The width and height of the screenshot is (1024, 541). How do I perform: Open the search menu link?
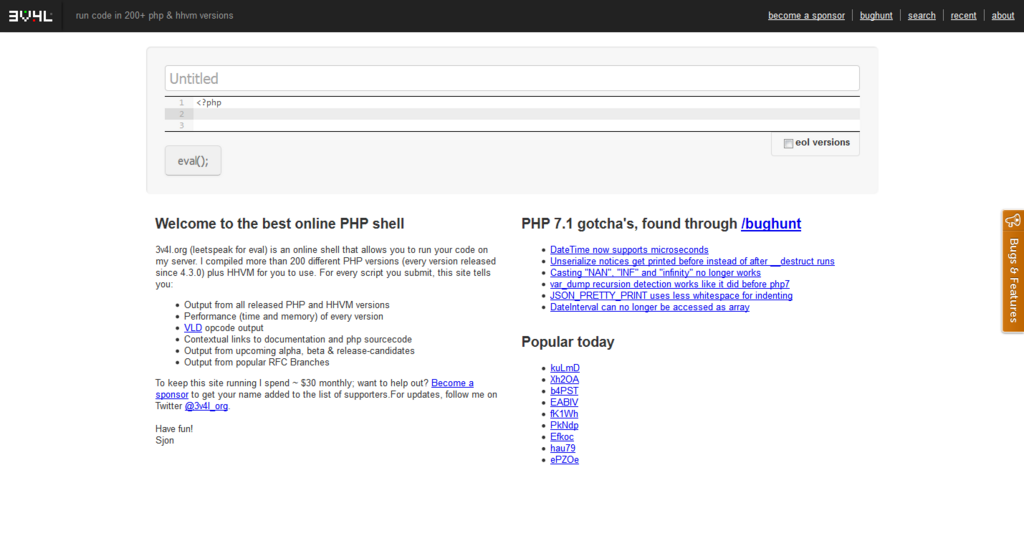(921, 16)
